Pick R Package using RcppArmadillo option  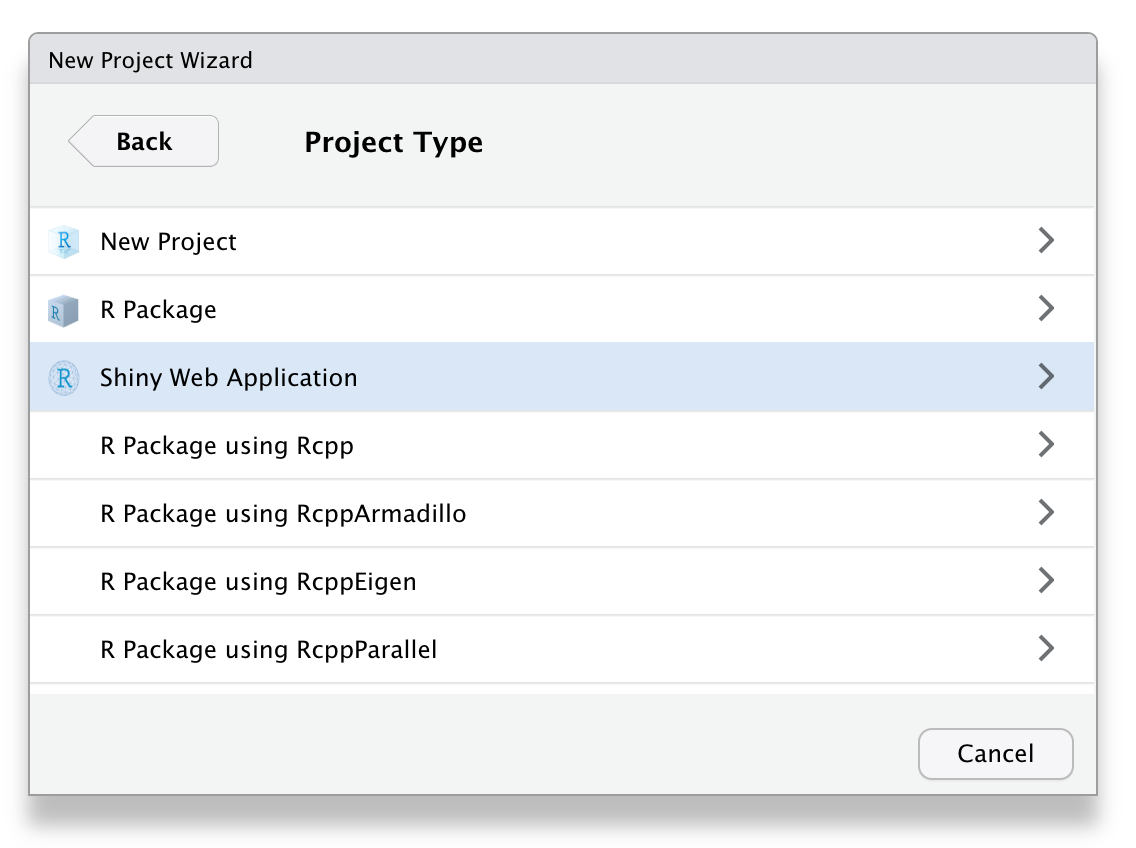(x=283, y=514)
